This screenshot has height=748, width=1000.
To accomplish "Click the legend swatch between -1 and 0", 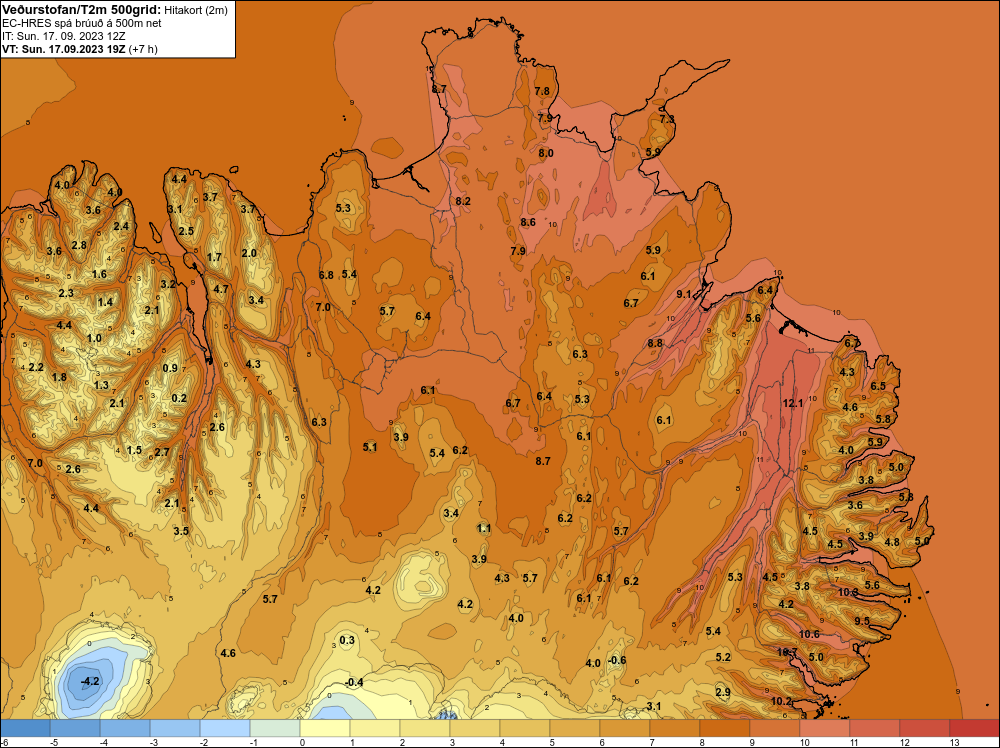I will pyautogui.click(x=275, y=728).
